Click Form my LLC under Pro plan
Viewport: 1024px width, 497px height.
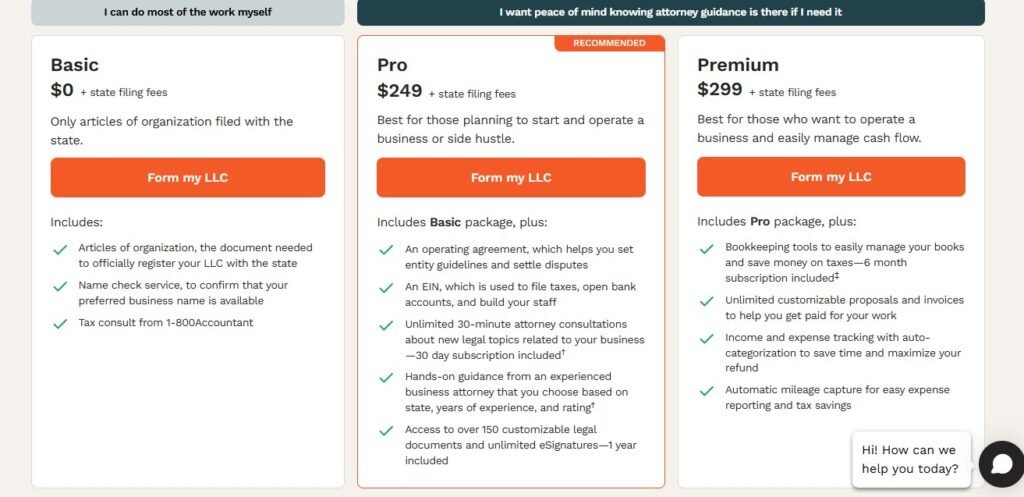[511, 178]
